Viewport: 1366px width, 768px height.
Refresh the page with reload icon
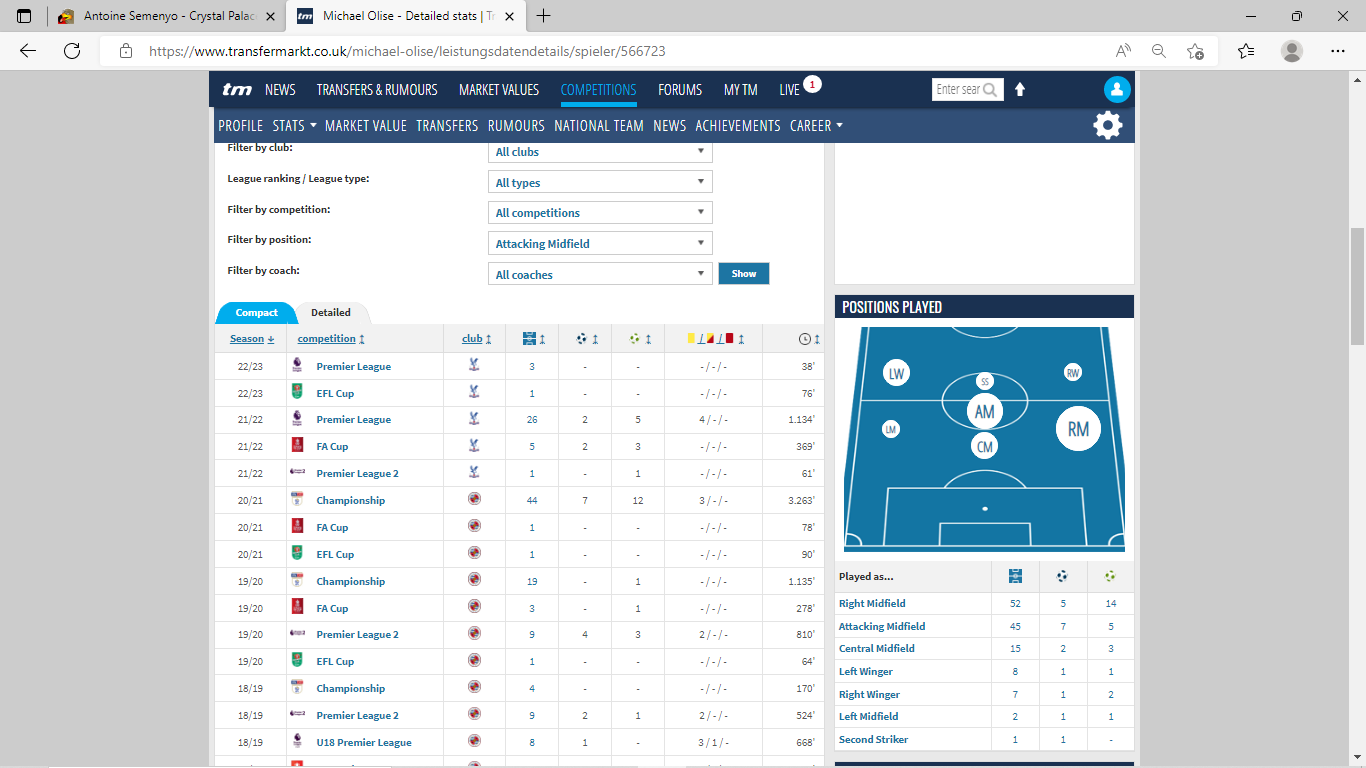pos(72,51)
